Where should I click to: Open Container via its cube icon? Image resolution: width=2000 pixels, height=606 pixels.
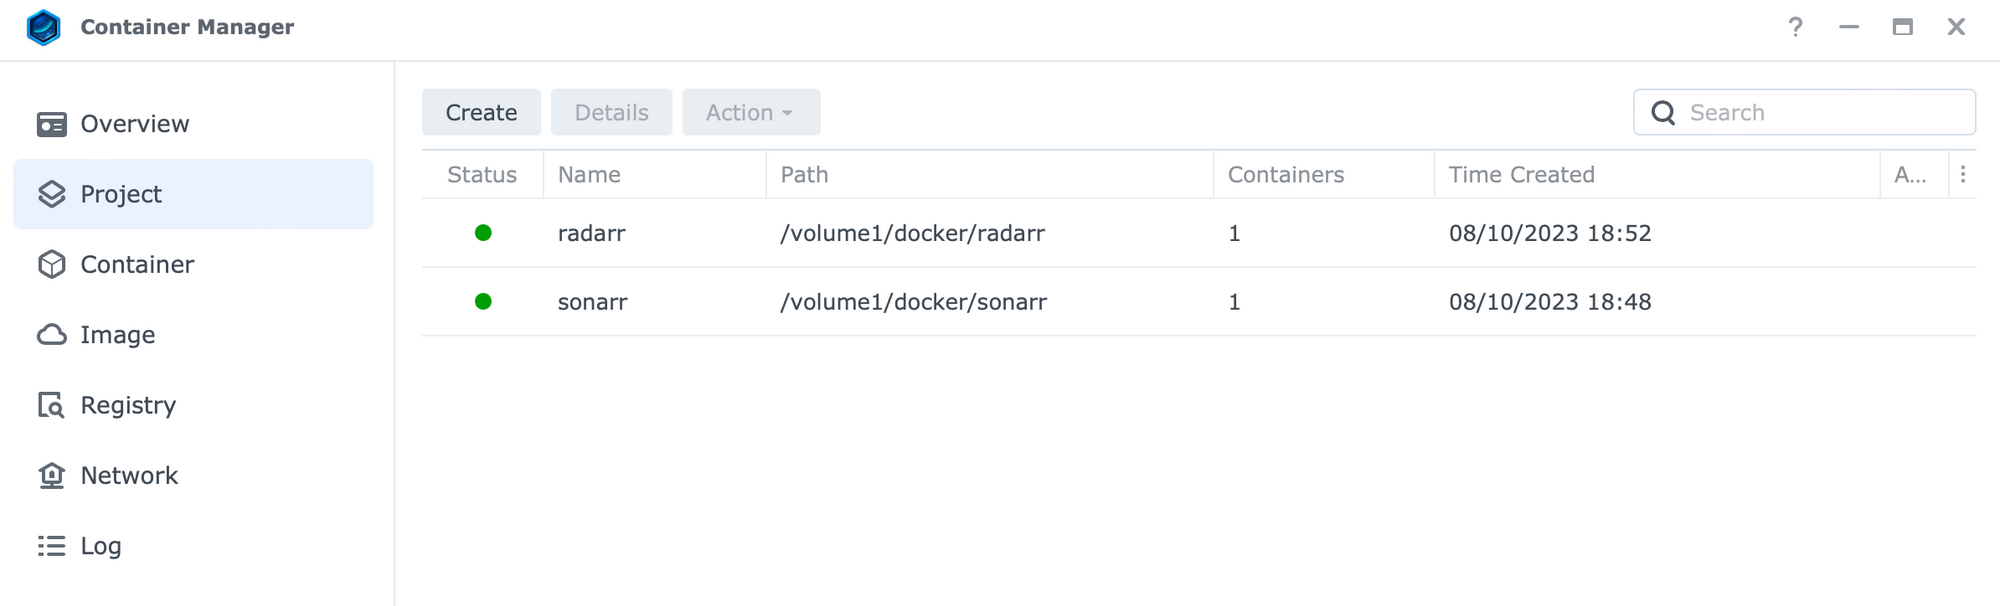(51, 264)
